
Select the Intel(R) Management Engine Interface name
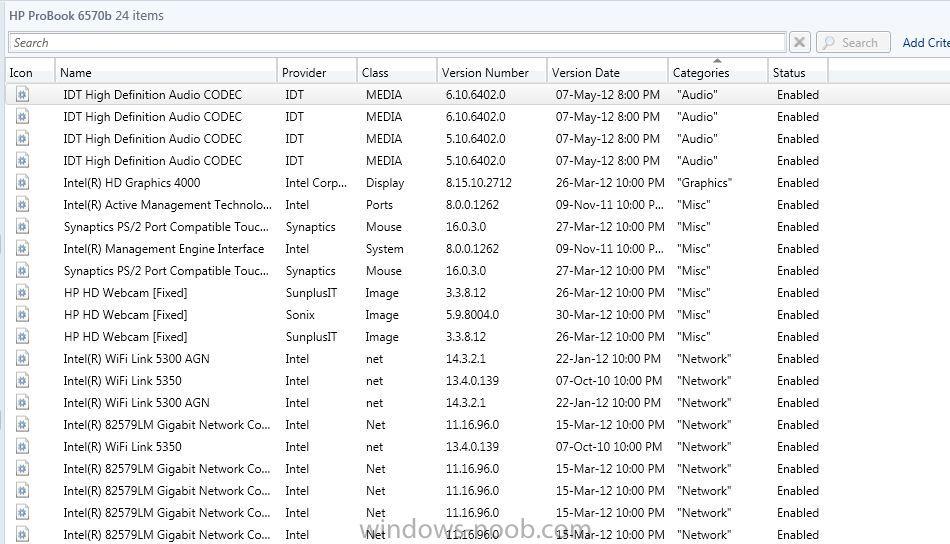pyautogui.click(x=164, y=248)
